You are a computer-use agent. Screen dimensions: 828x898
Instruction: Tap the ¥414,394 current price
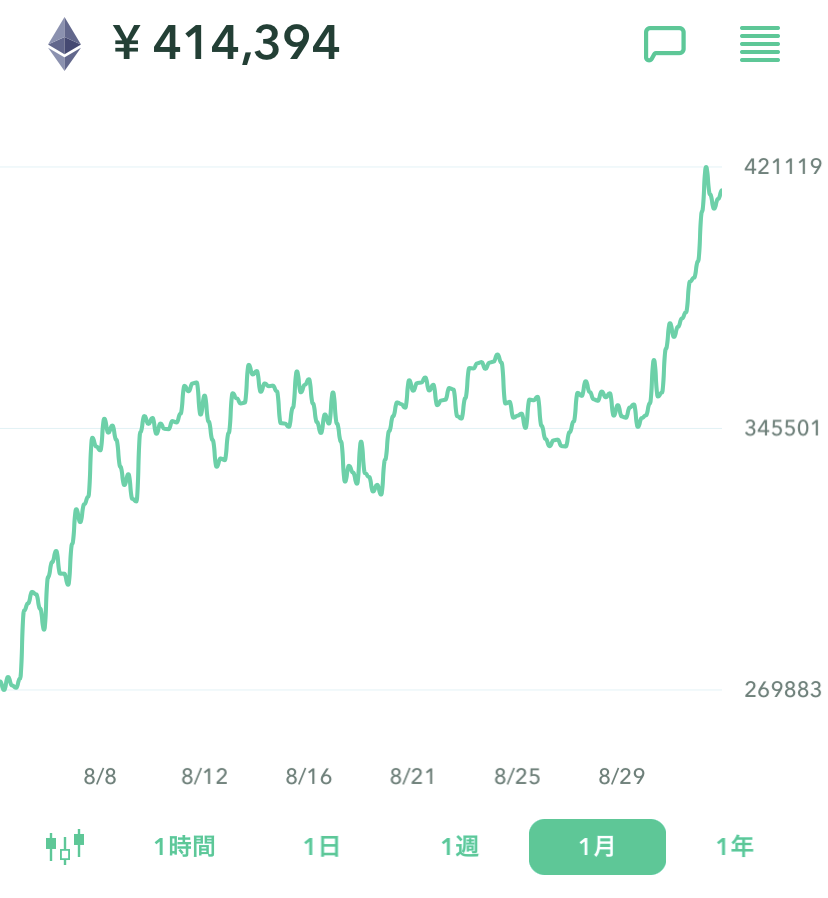(226, 43)
